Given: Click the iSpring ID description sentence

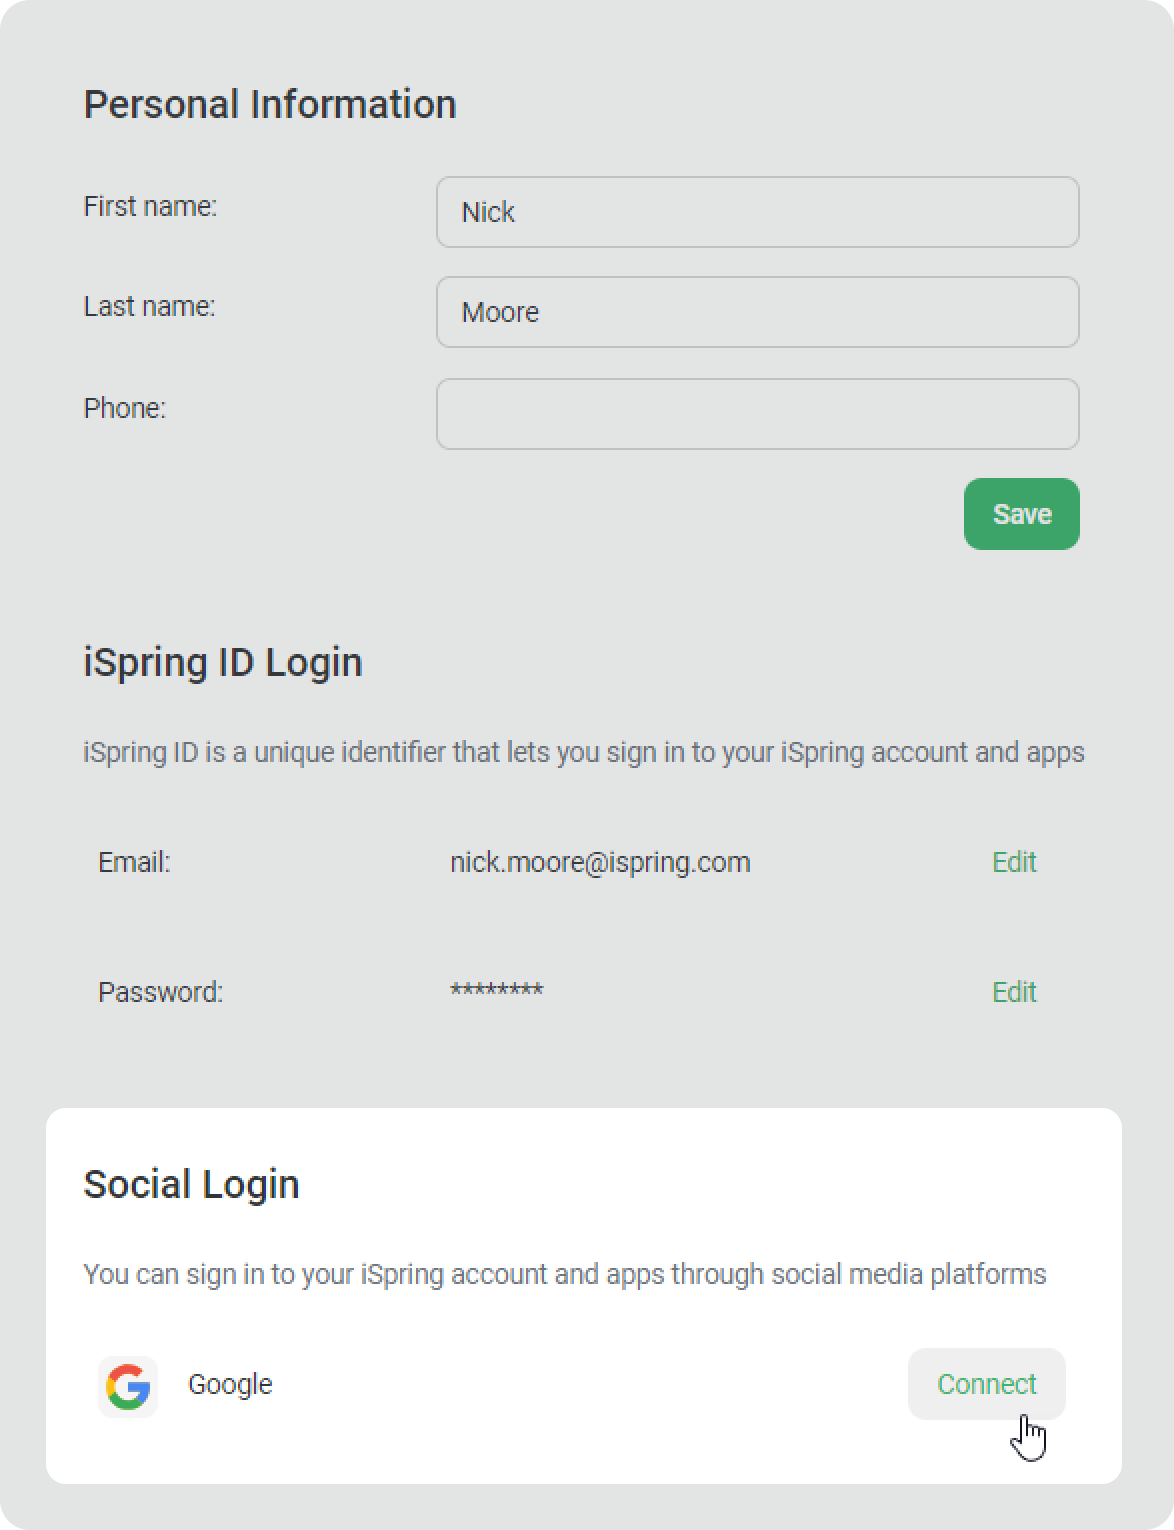Looking at the screenshot, I should click(584, 752).
